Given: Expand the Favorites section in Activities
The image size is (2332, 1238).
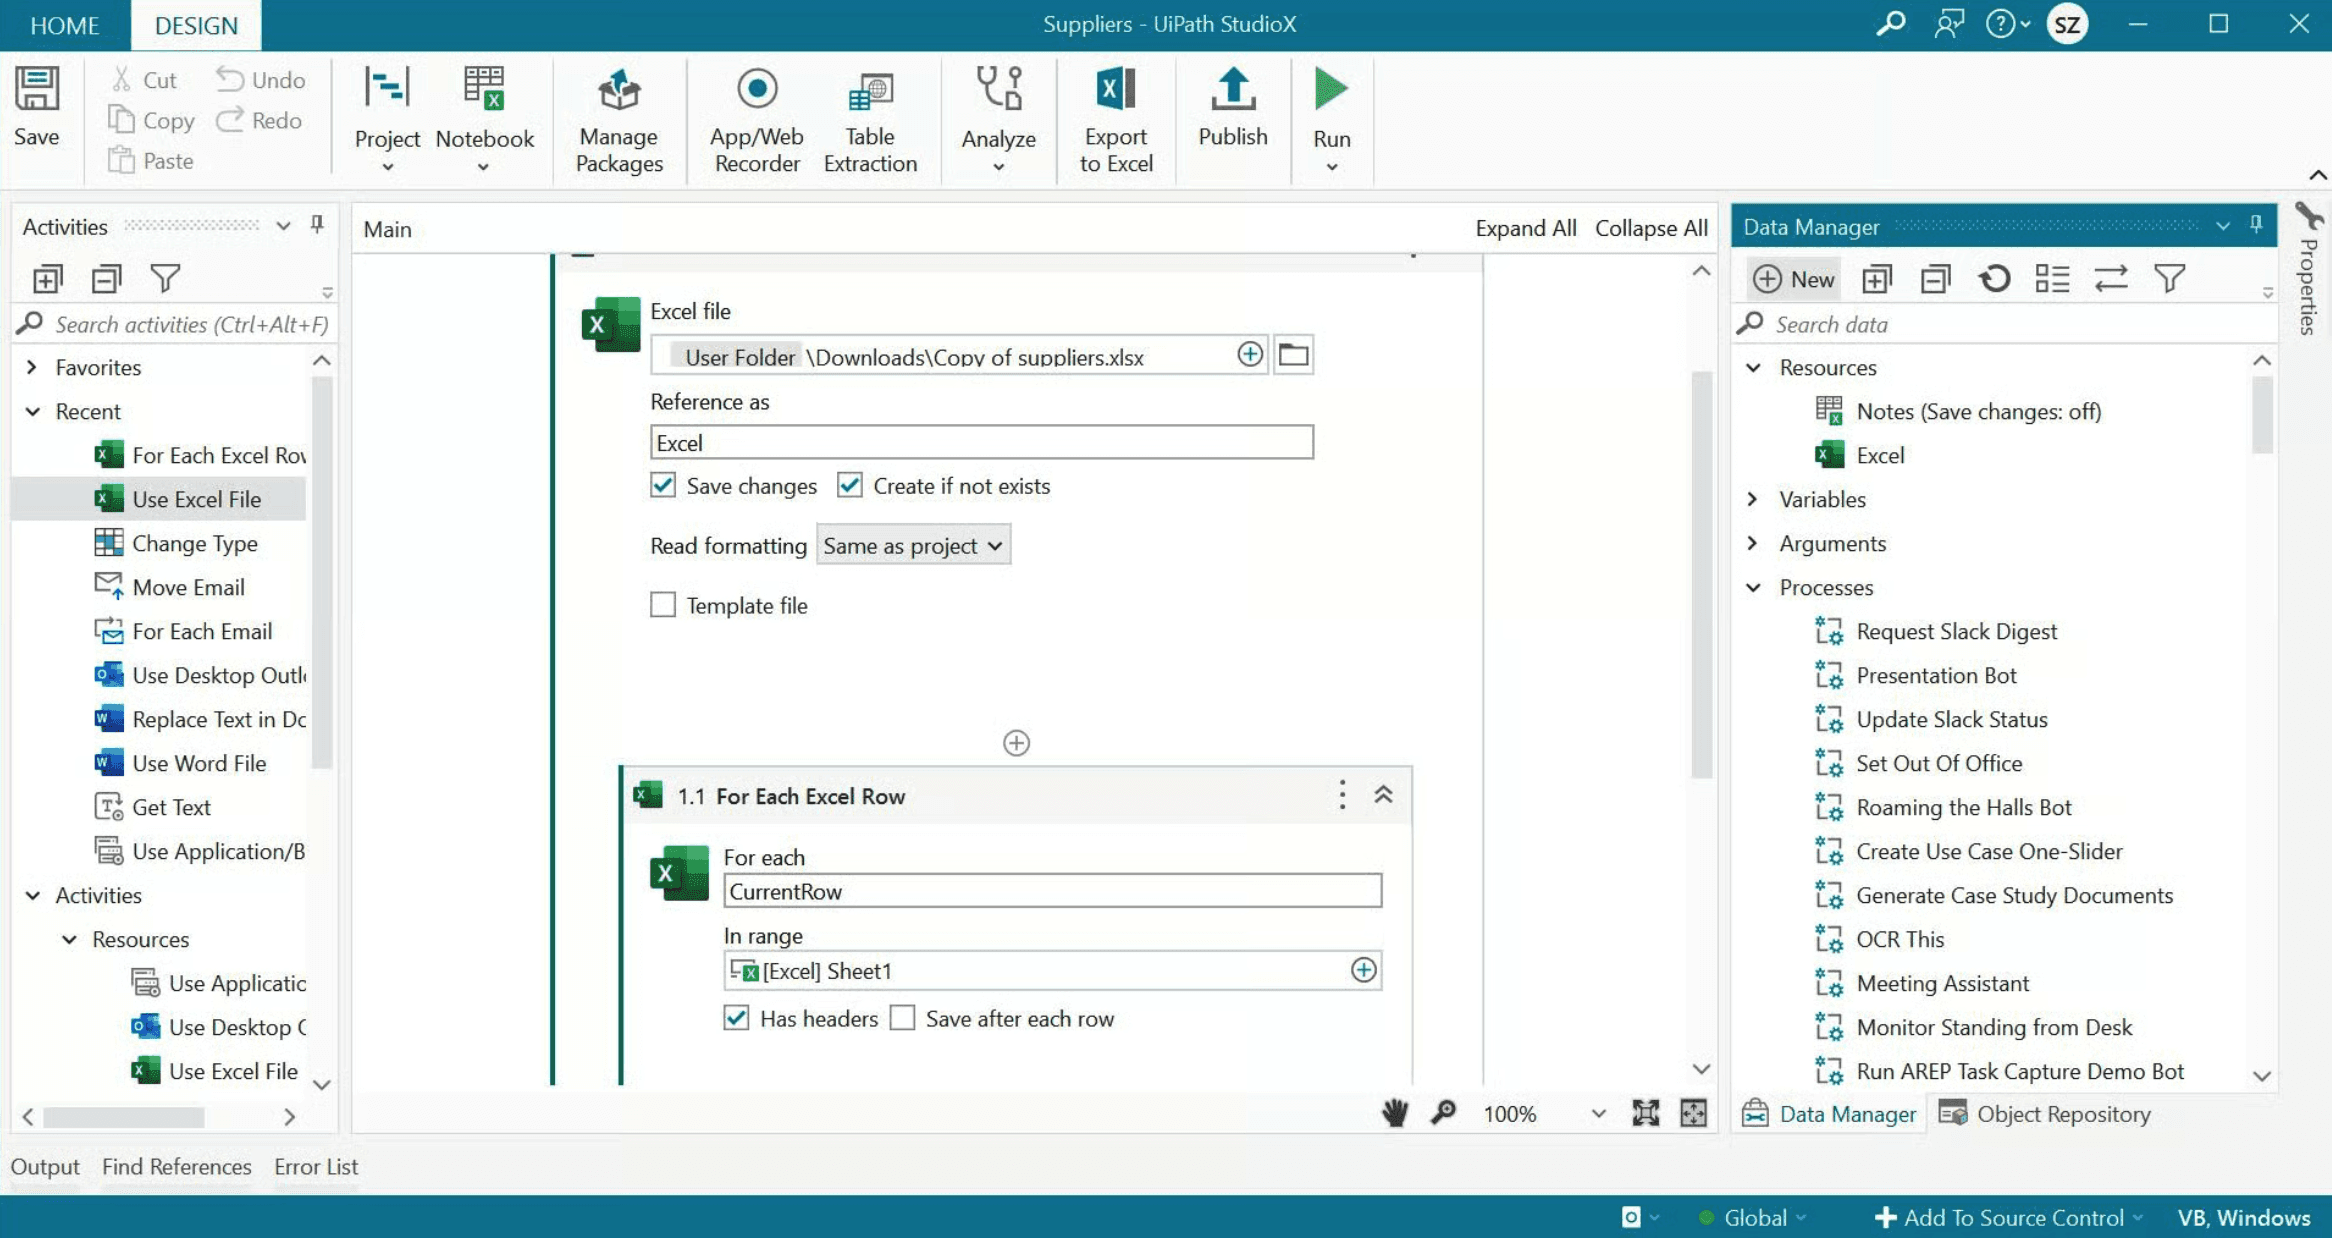Looking at the screenshot, I should pyautogui.click(x=32, y=367).
